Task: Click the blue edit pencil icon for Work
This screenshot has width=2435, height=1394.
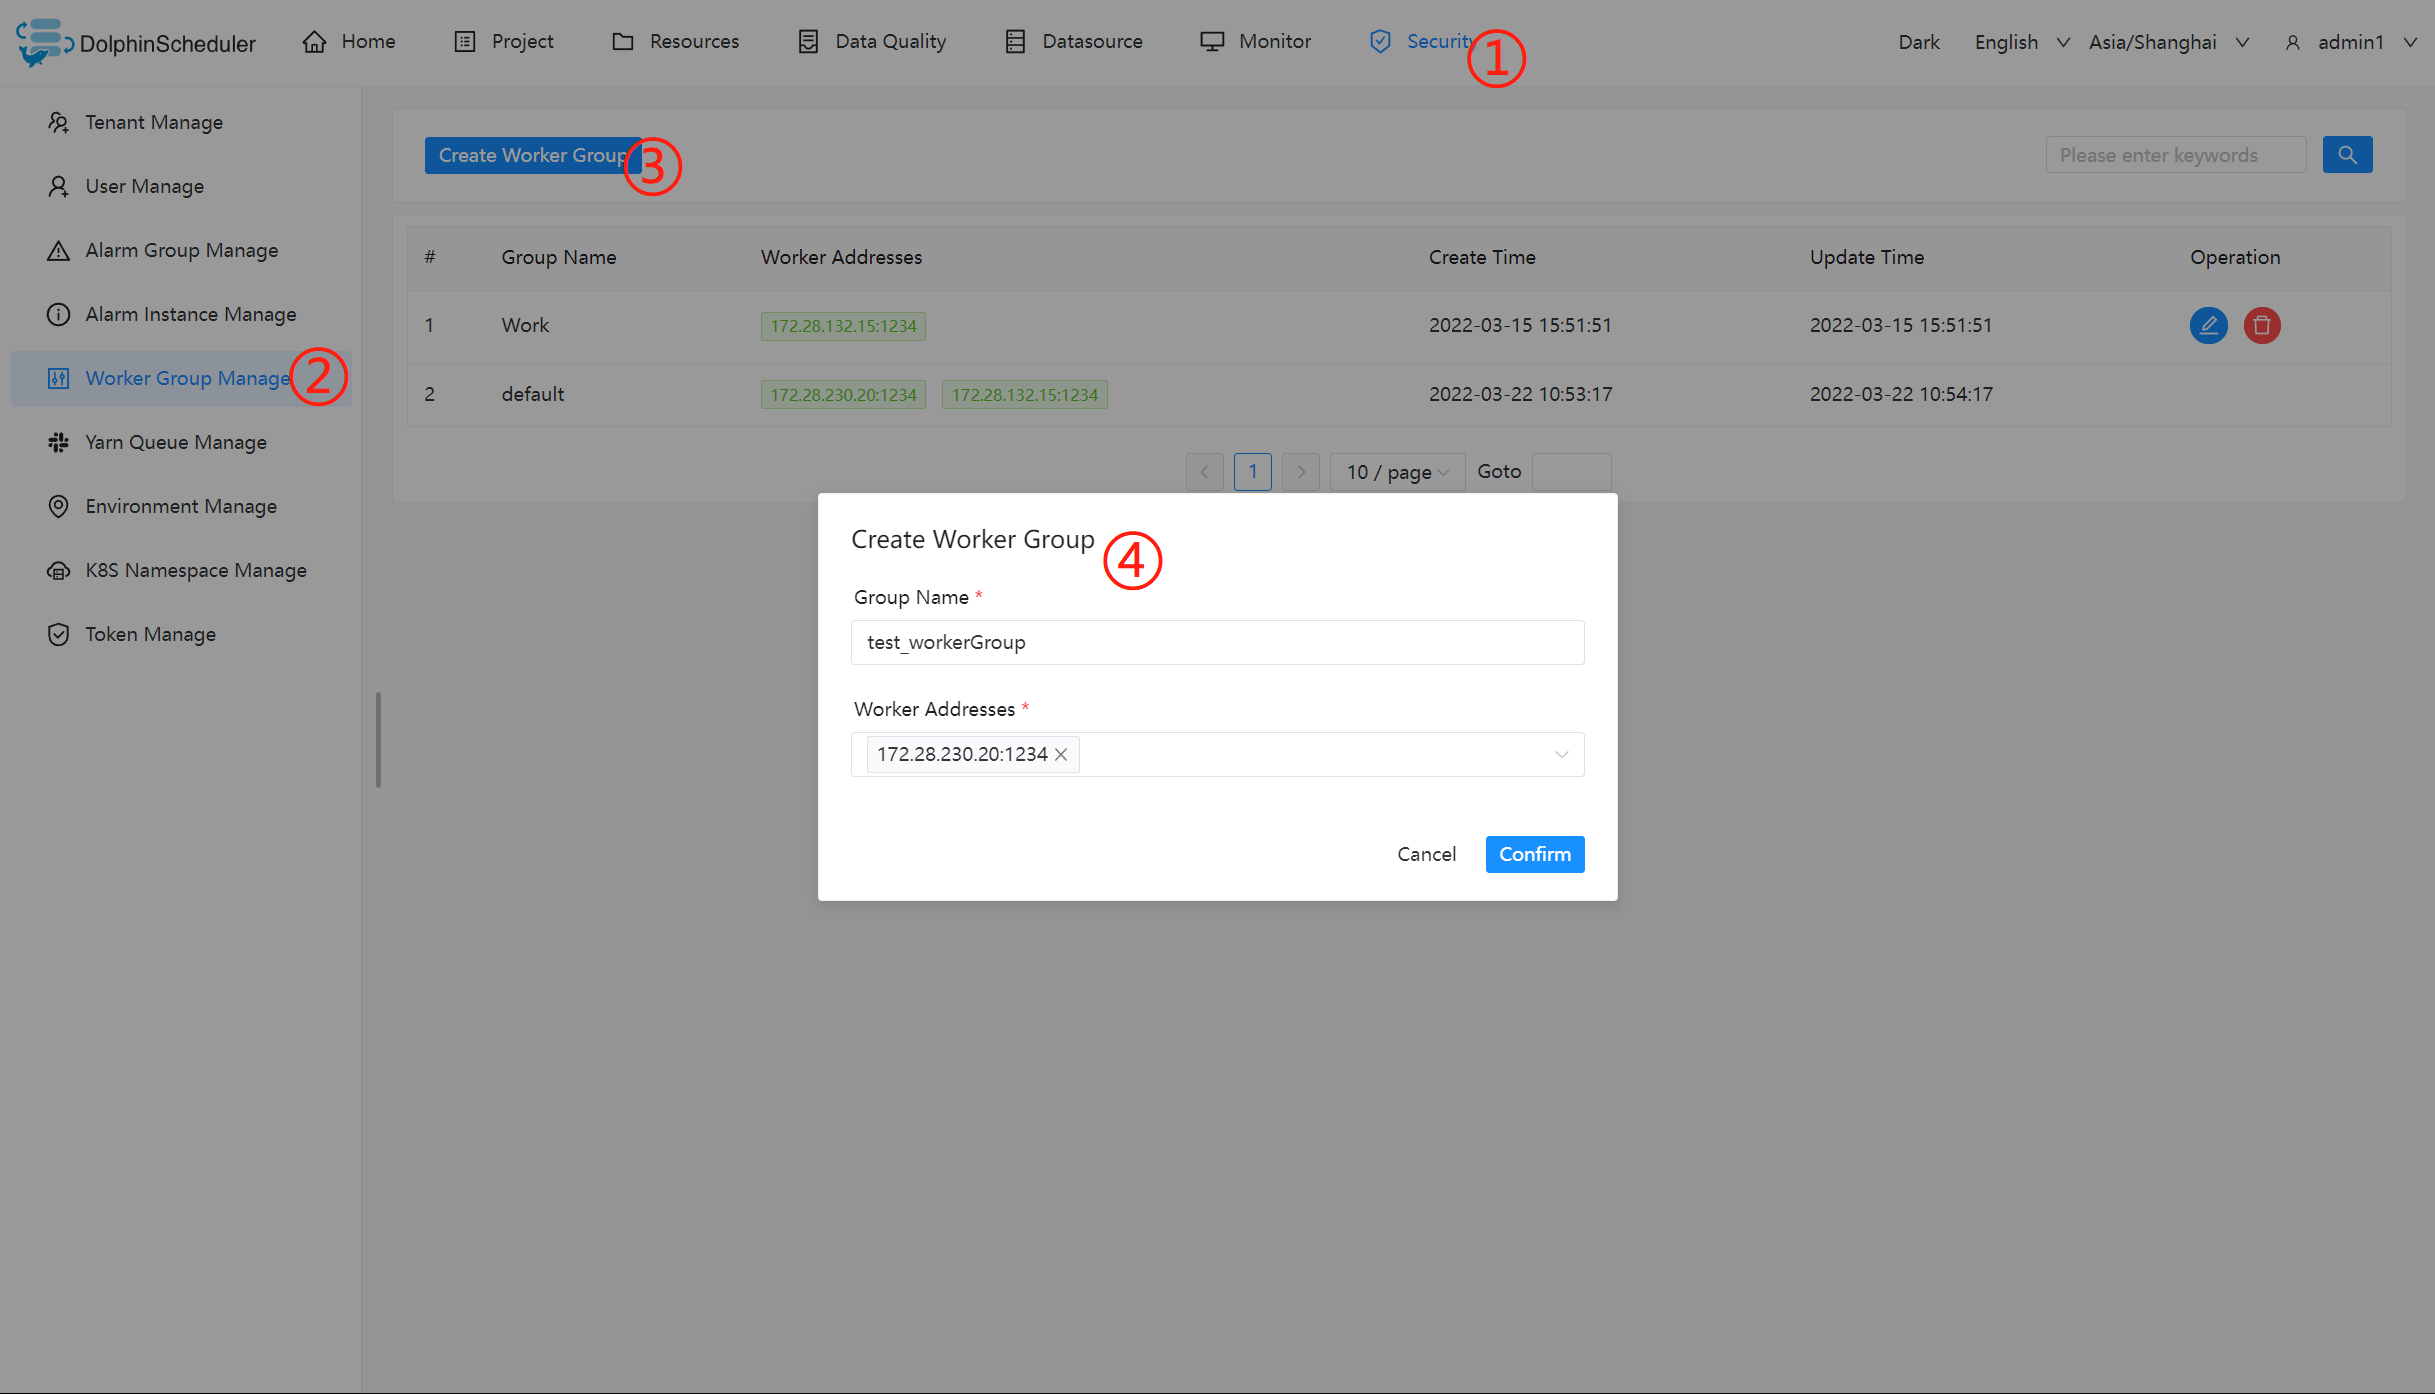Action: (2208, 325)
